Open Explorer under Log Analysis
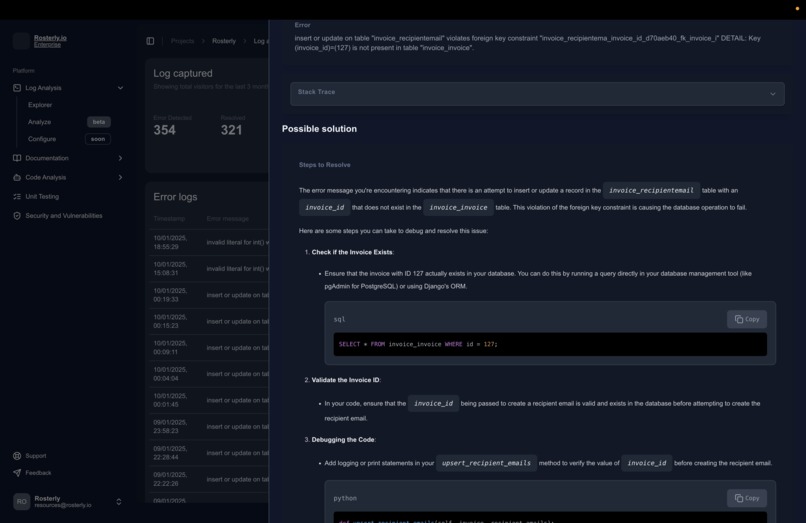 (40, 105)
